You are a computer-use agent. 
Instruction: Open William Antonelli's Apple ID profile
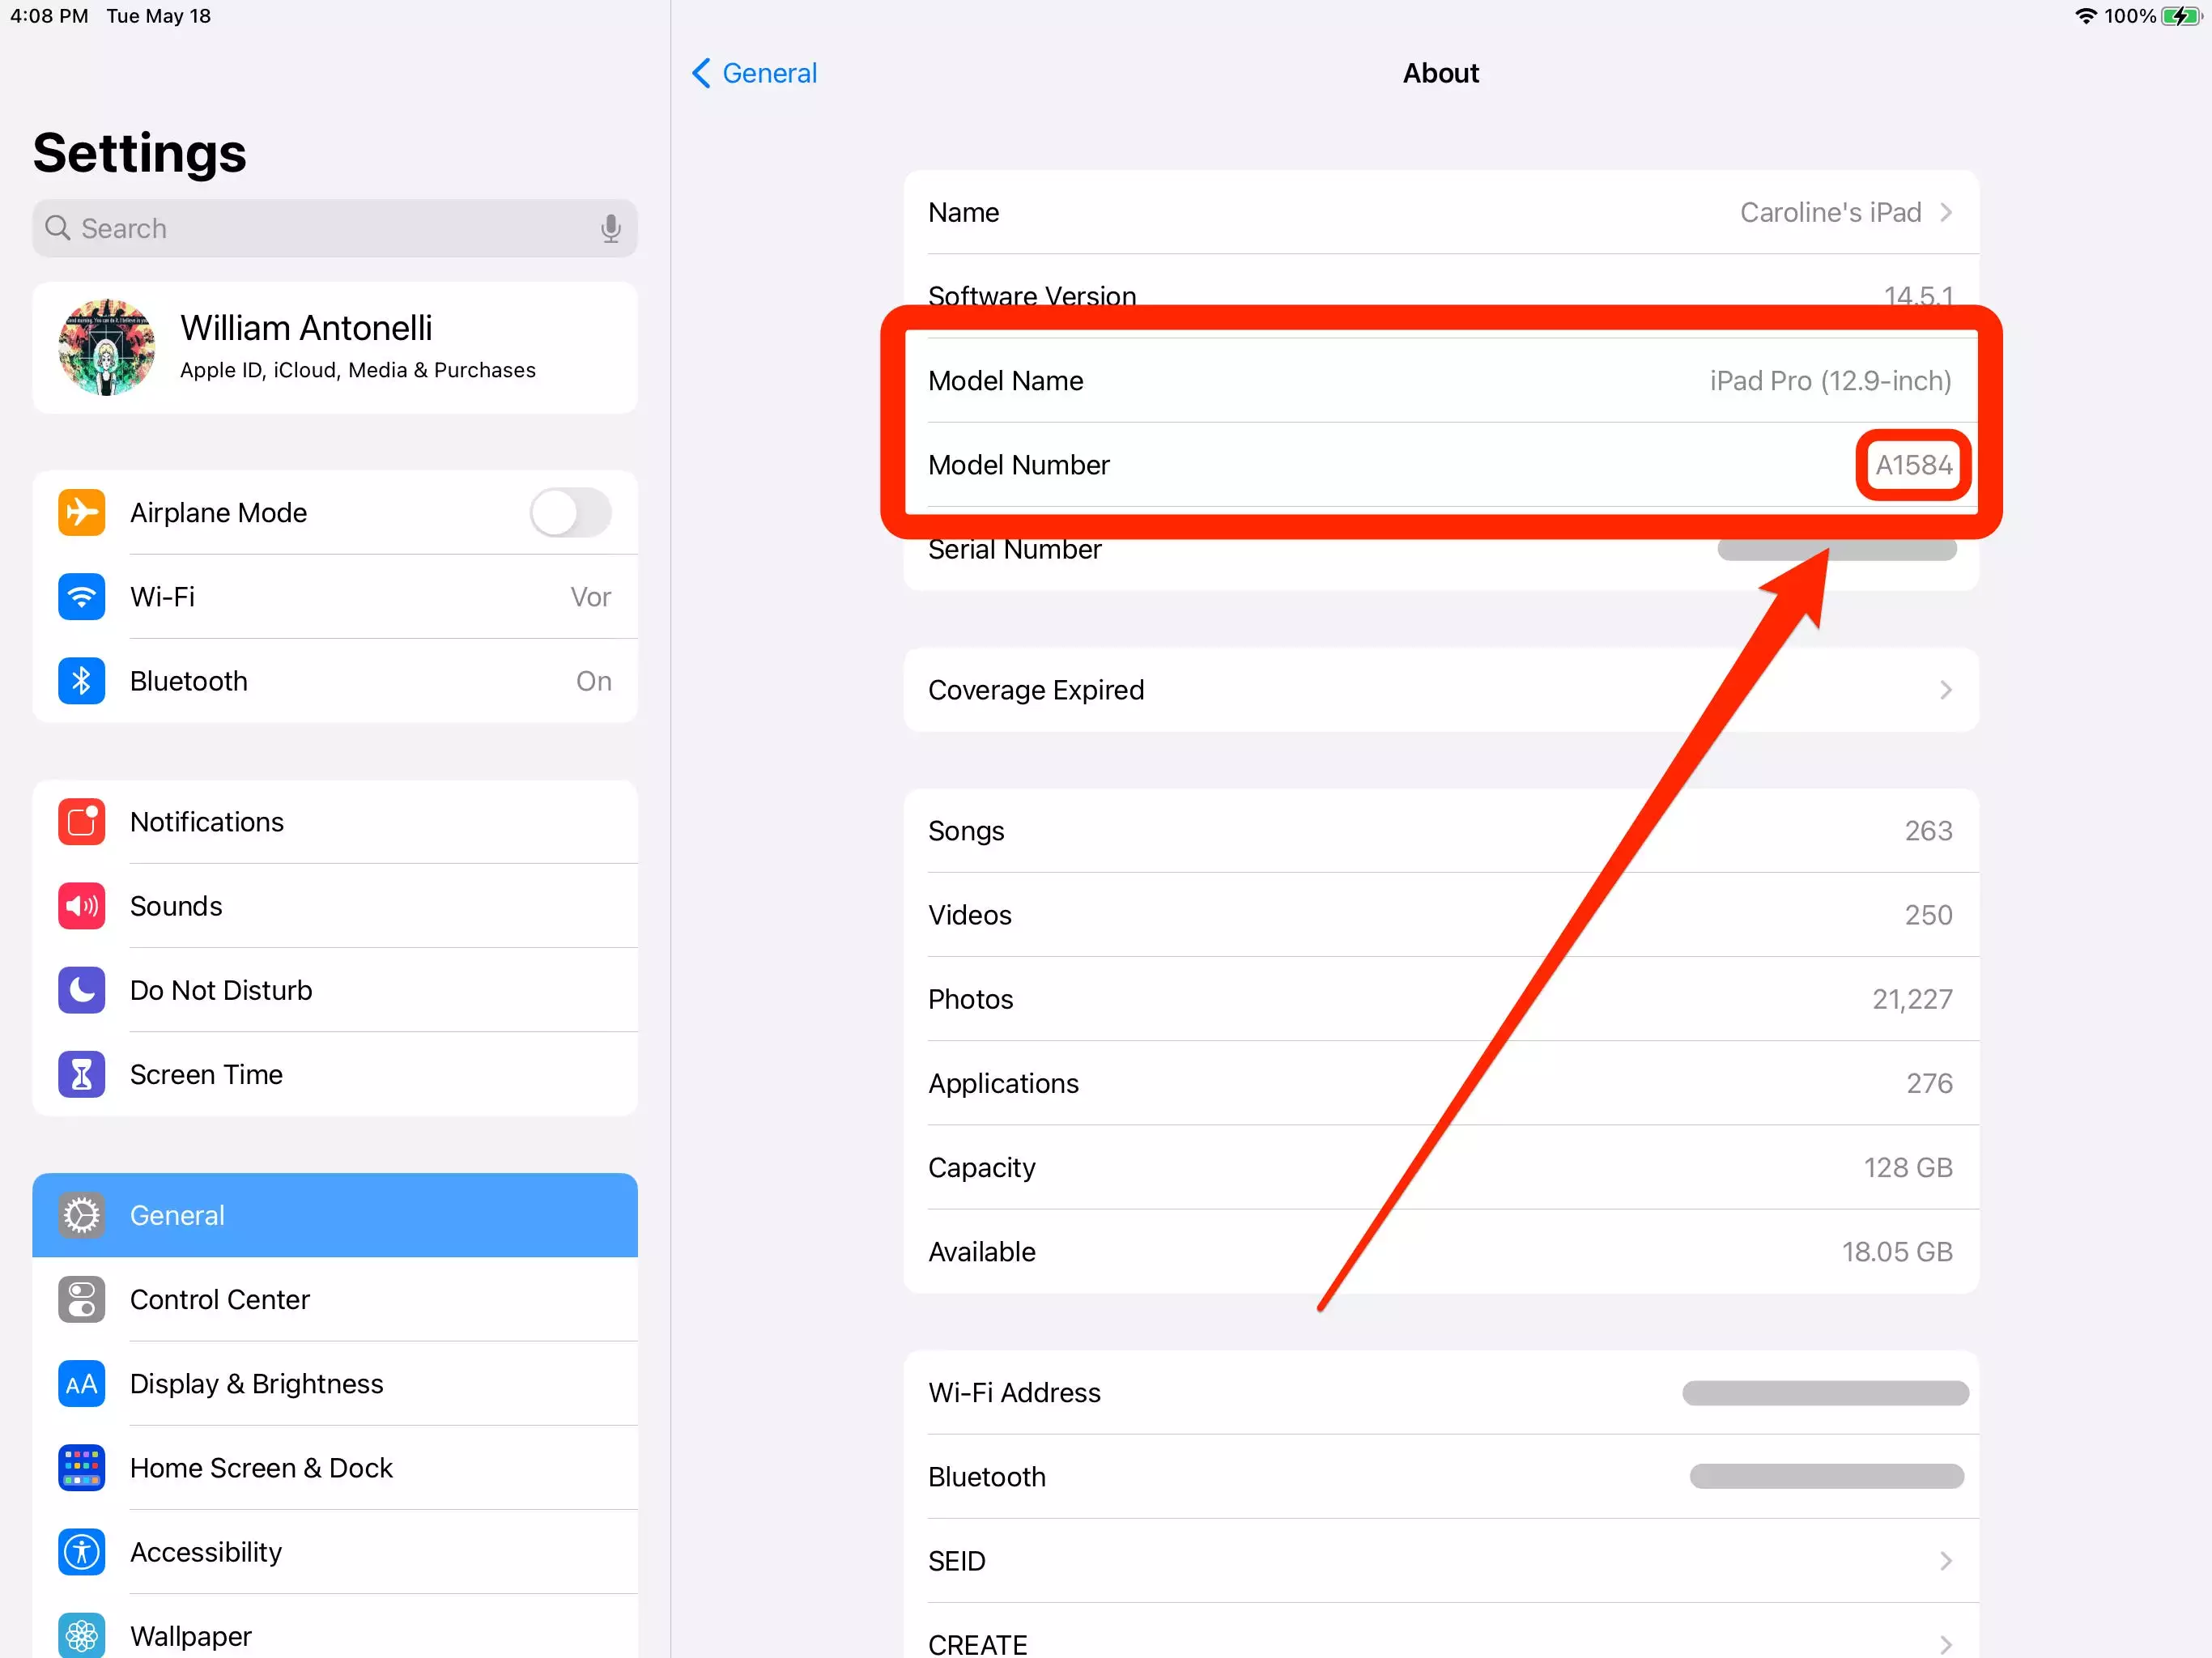point(335,347)
